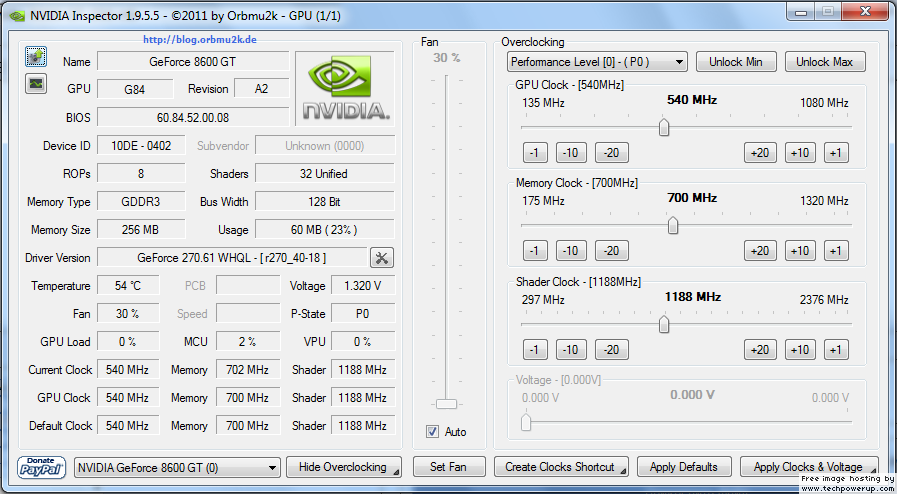Increase Memory Clock by 1 MHz

(836, 250)
